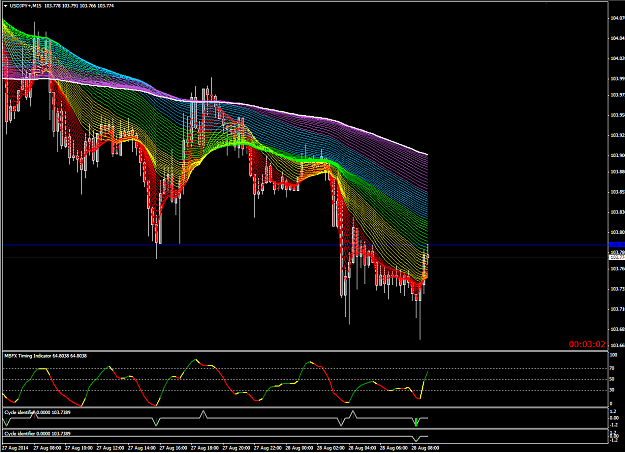Click the 28 Aug 08:00 time label
The width and height of the screenshot is (625, 453).
pyautogui.click(x=425, y=448)
